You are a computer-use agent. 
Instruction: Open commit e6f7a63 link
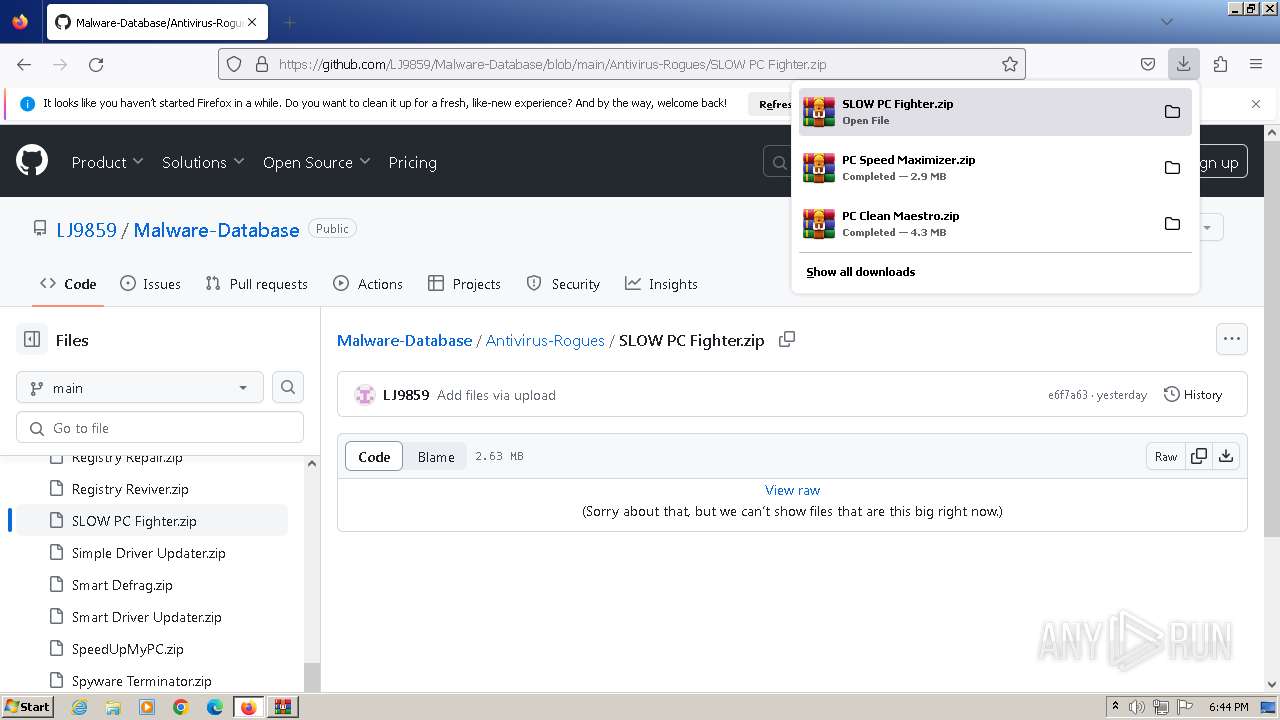pos(1067,395)
